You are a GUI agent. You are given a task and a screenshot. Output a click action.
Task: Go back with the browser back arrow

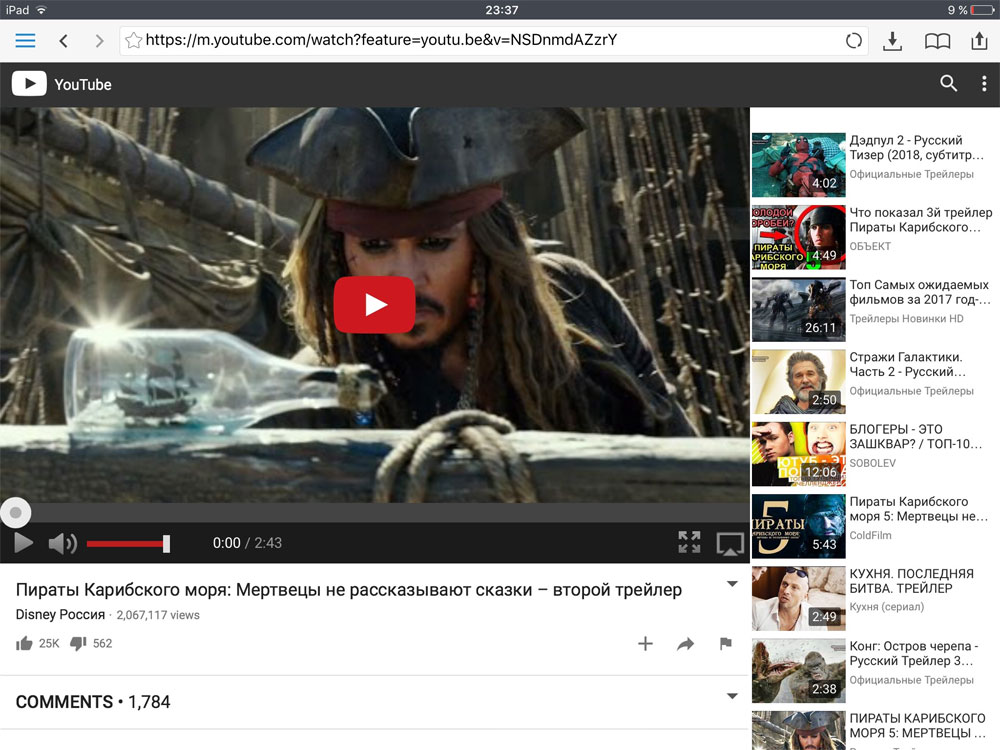coord(63,41)
